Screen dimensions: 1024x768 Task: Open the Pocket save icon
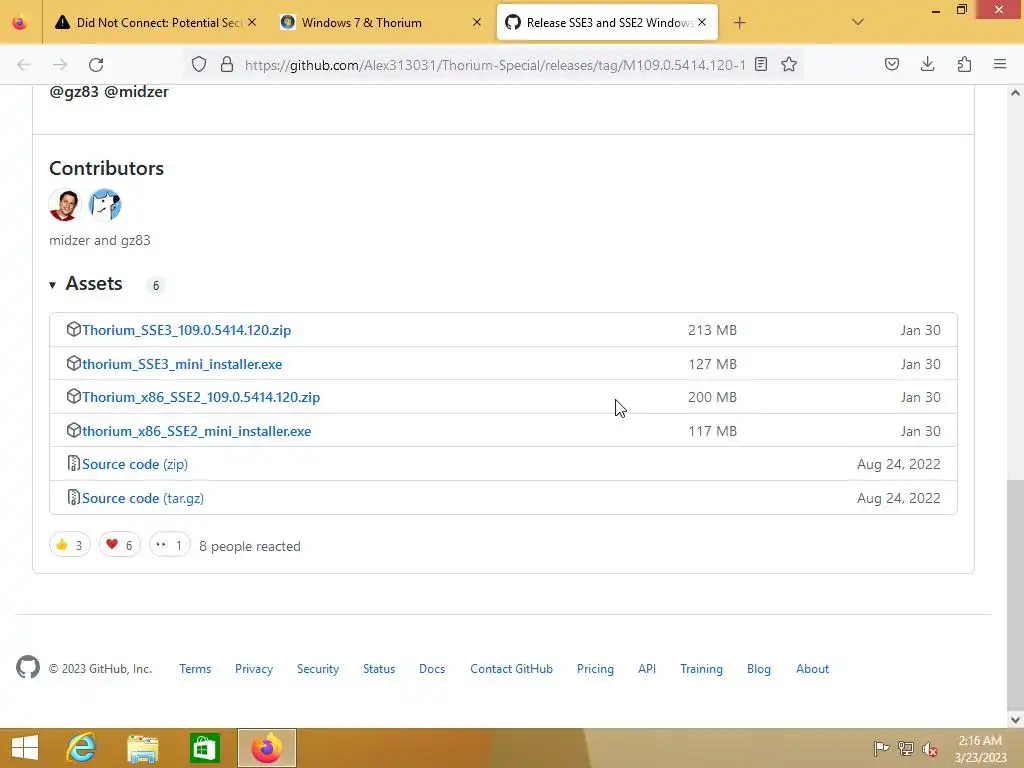click(x=891, y=64)
